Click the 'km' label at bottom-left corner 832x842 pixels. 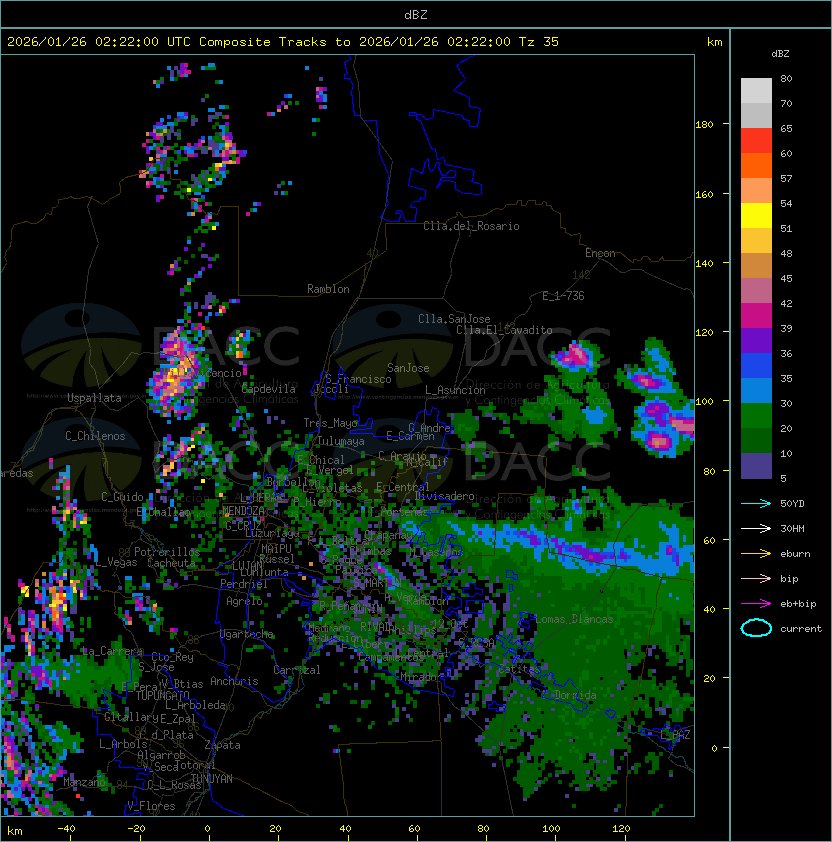pyautogui.click(x=15, y=831)
